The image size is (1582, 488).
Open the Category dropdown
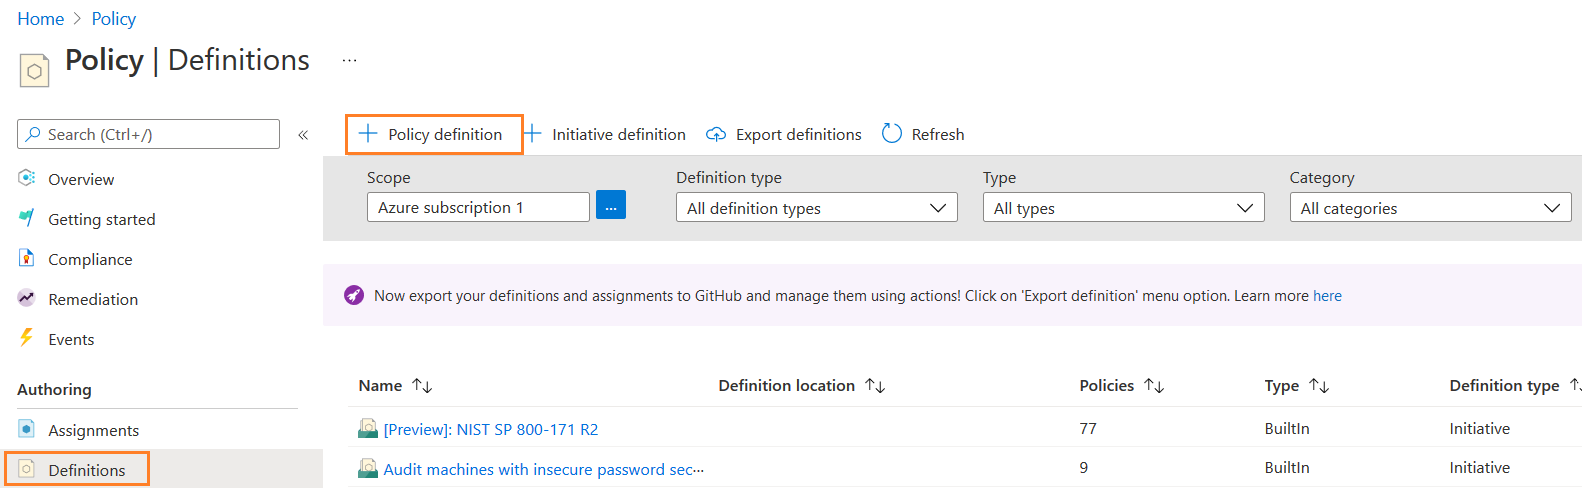pyautogui.click(x=1430, y=208)
